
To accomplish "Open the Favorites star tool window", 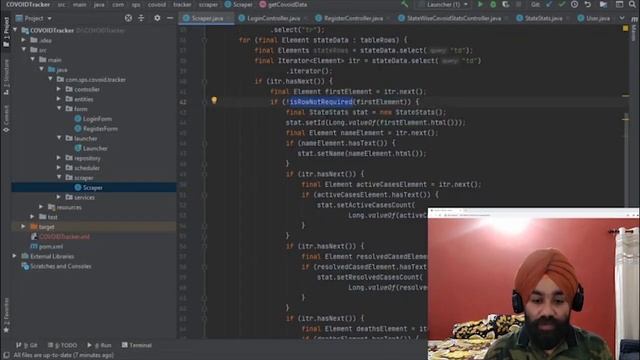I will pyautogui.click(x=6, y=316).
